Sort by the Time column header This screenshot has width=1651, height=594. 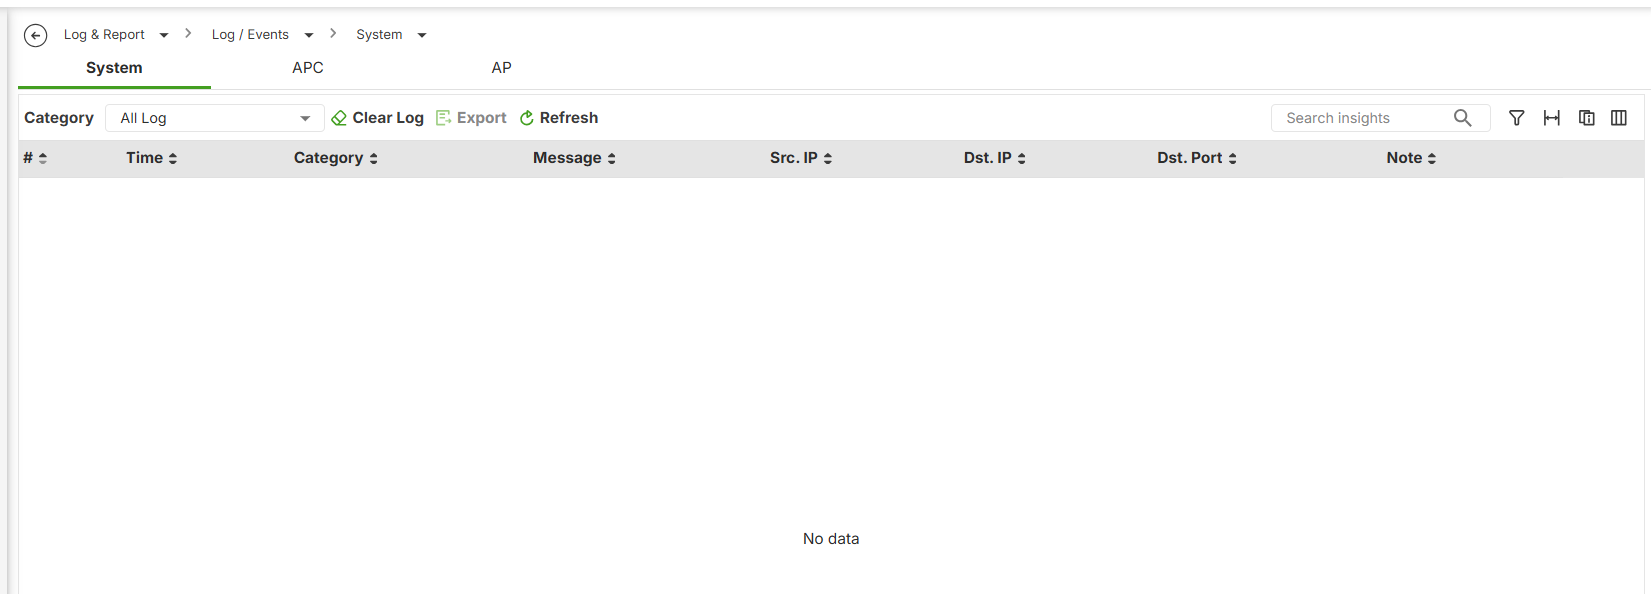pos(151,158)
